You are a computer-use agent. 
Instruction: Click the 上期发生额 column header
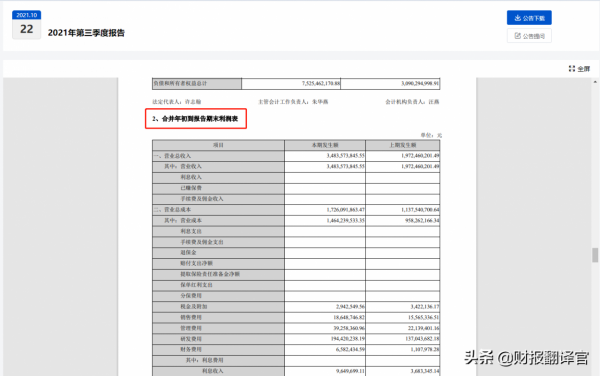click(403, 145)
